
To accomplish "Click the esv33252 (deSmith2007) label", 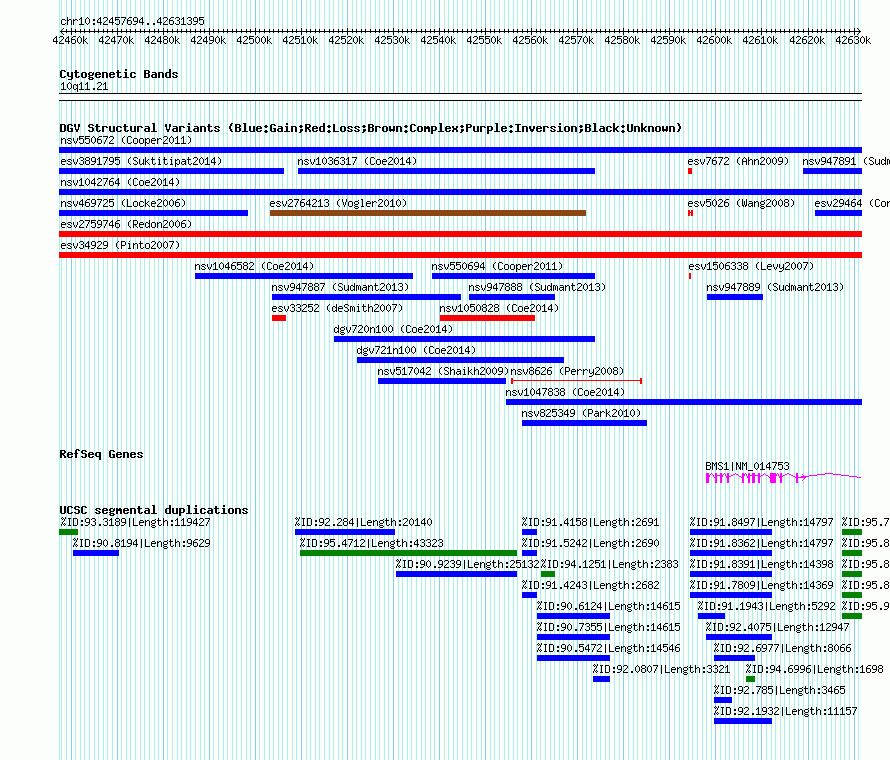I will (337, 308).
